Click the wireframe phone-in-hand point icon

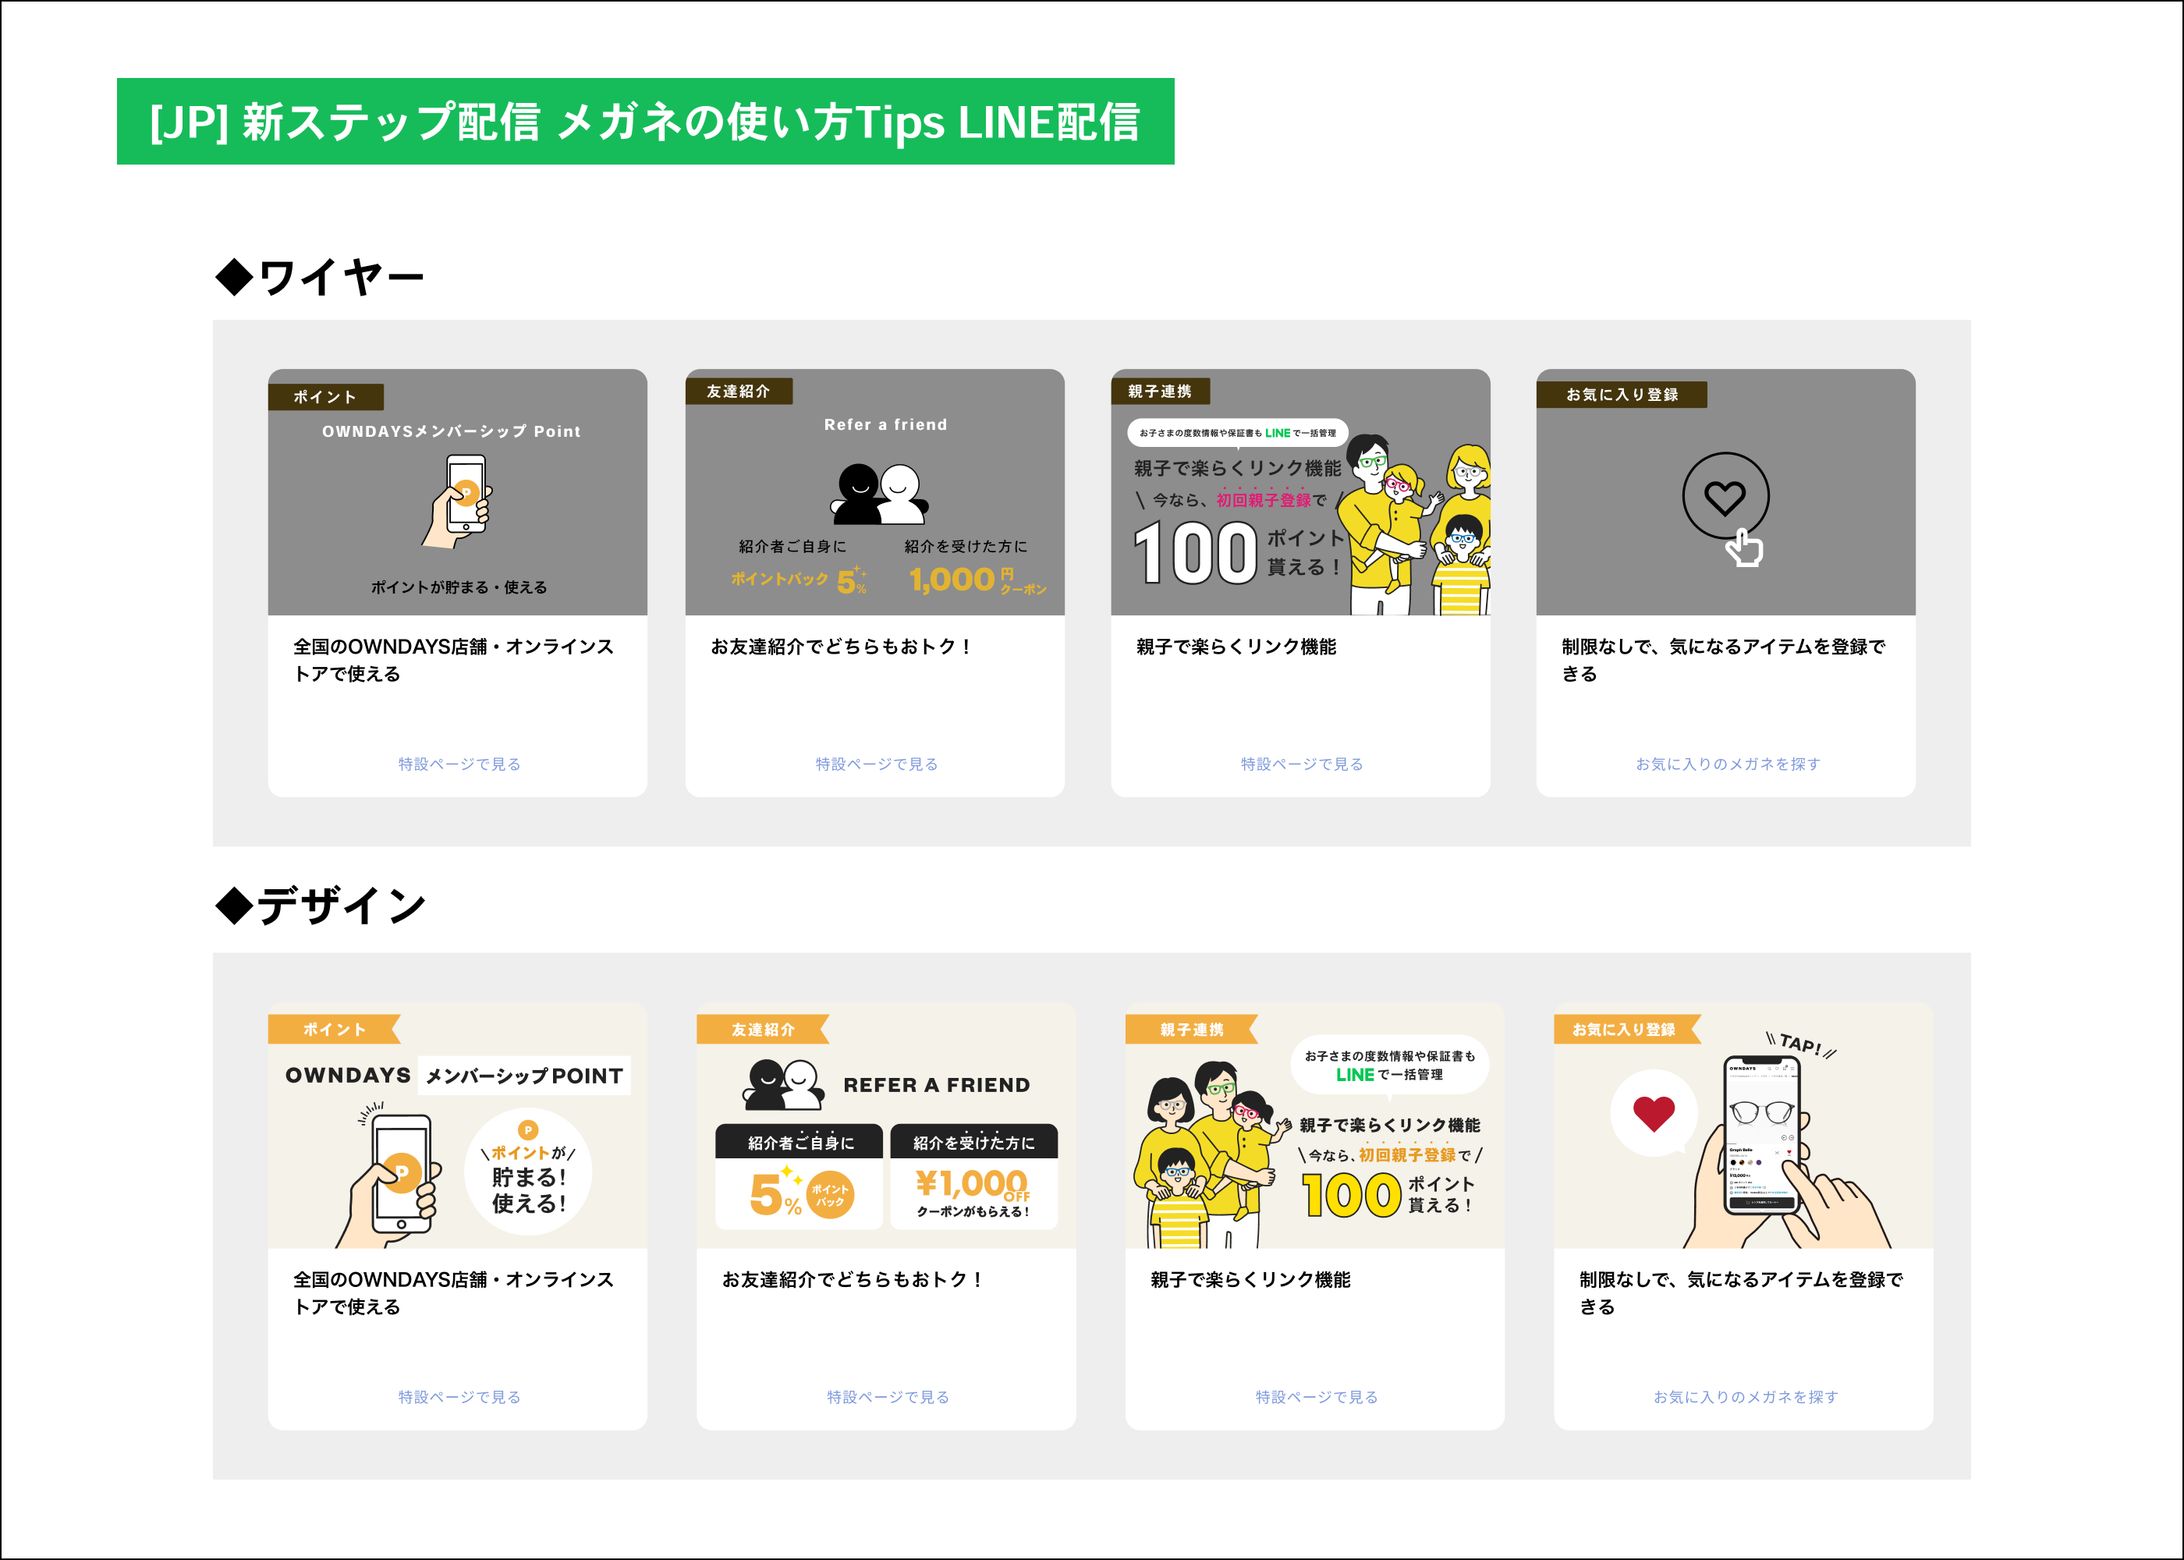(x=458, y=501)
